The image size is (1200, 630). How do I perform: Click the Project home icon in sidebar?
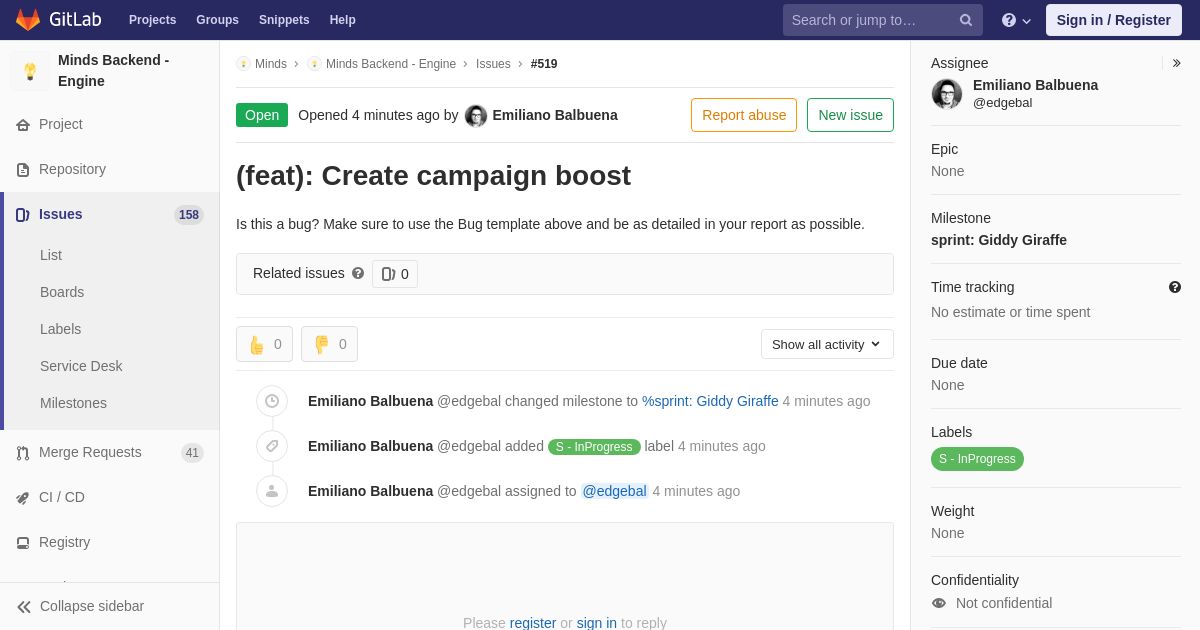tap(23, 125)
